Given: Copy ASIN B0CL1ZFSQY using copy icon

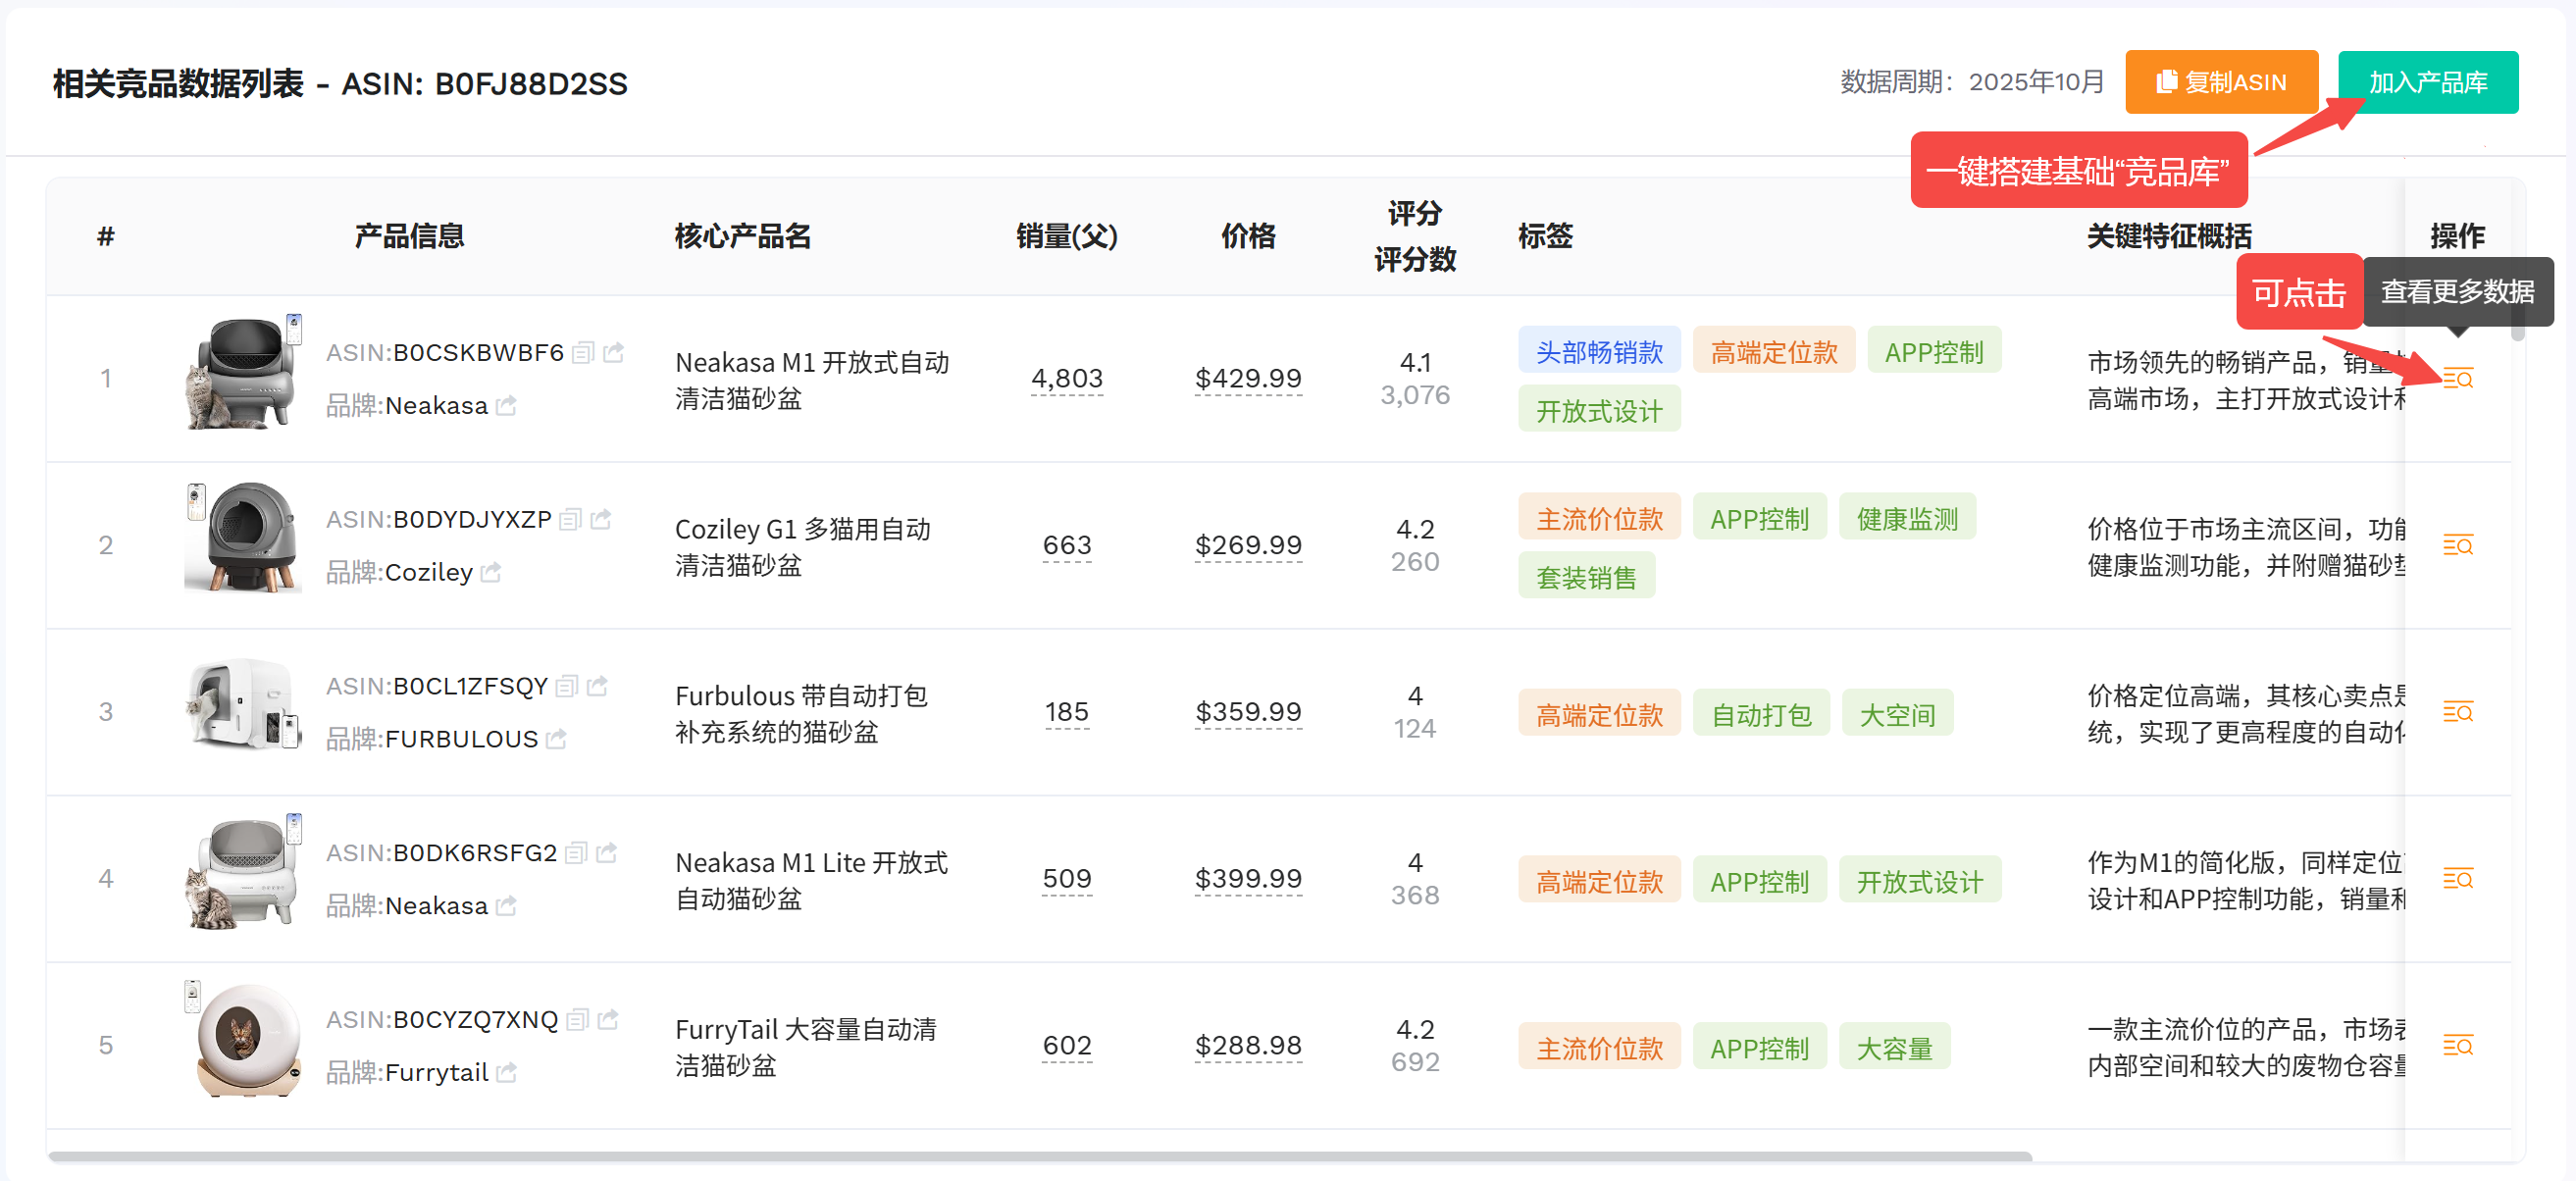Looking at the screenshot, I should [567, 686].
